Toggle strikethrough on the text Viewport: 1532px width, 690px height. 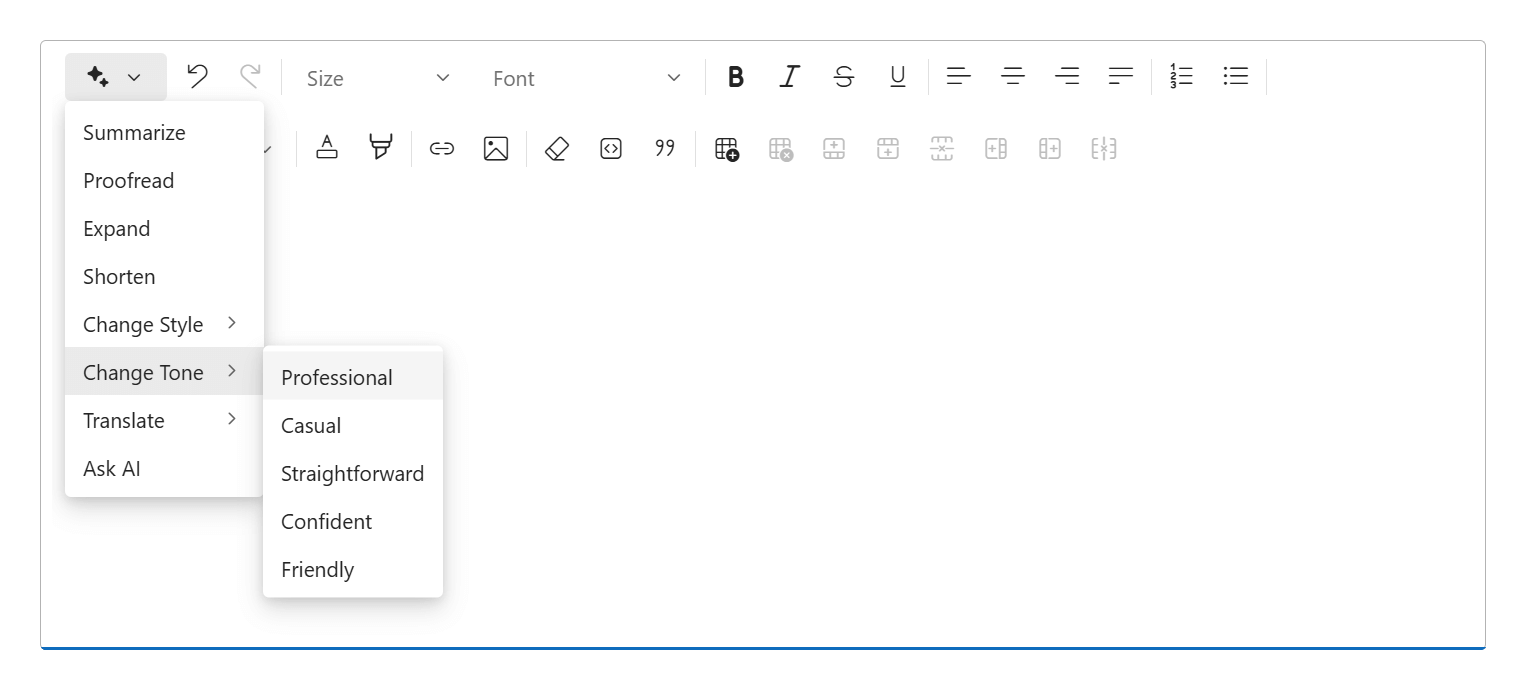point(844,76)
